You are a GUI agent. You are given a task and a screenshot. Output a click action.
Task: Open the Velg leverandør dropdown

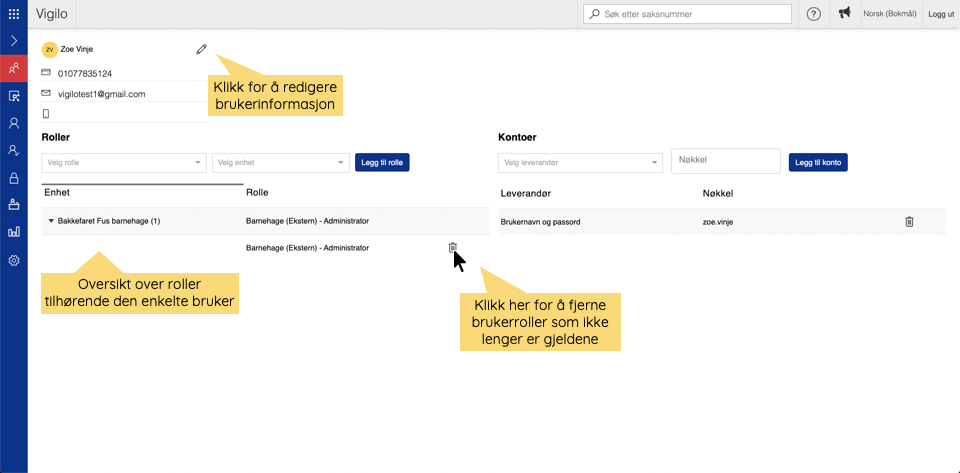[580, 162]
